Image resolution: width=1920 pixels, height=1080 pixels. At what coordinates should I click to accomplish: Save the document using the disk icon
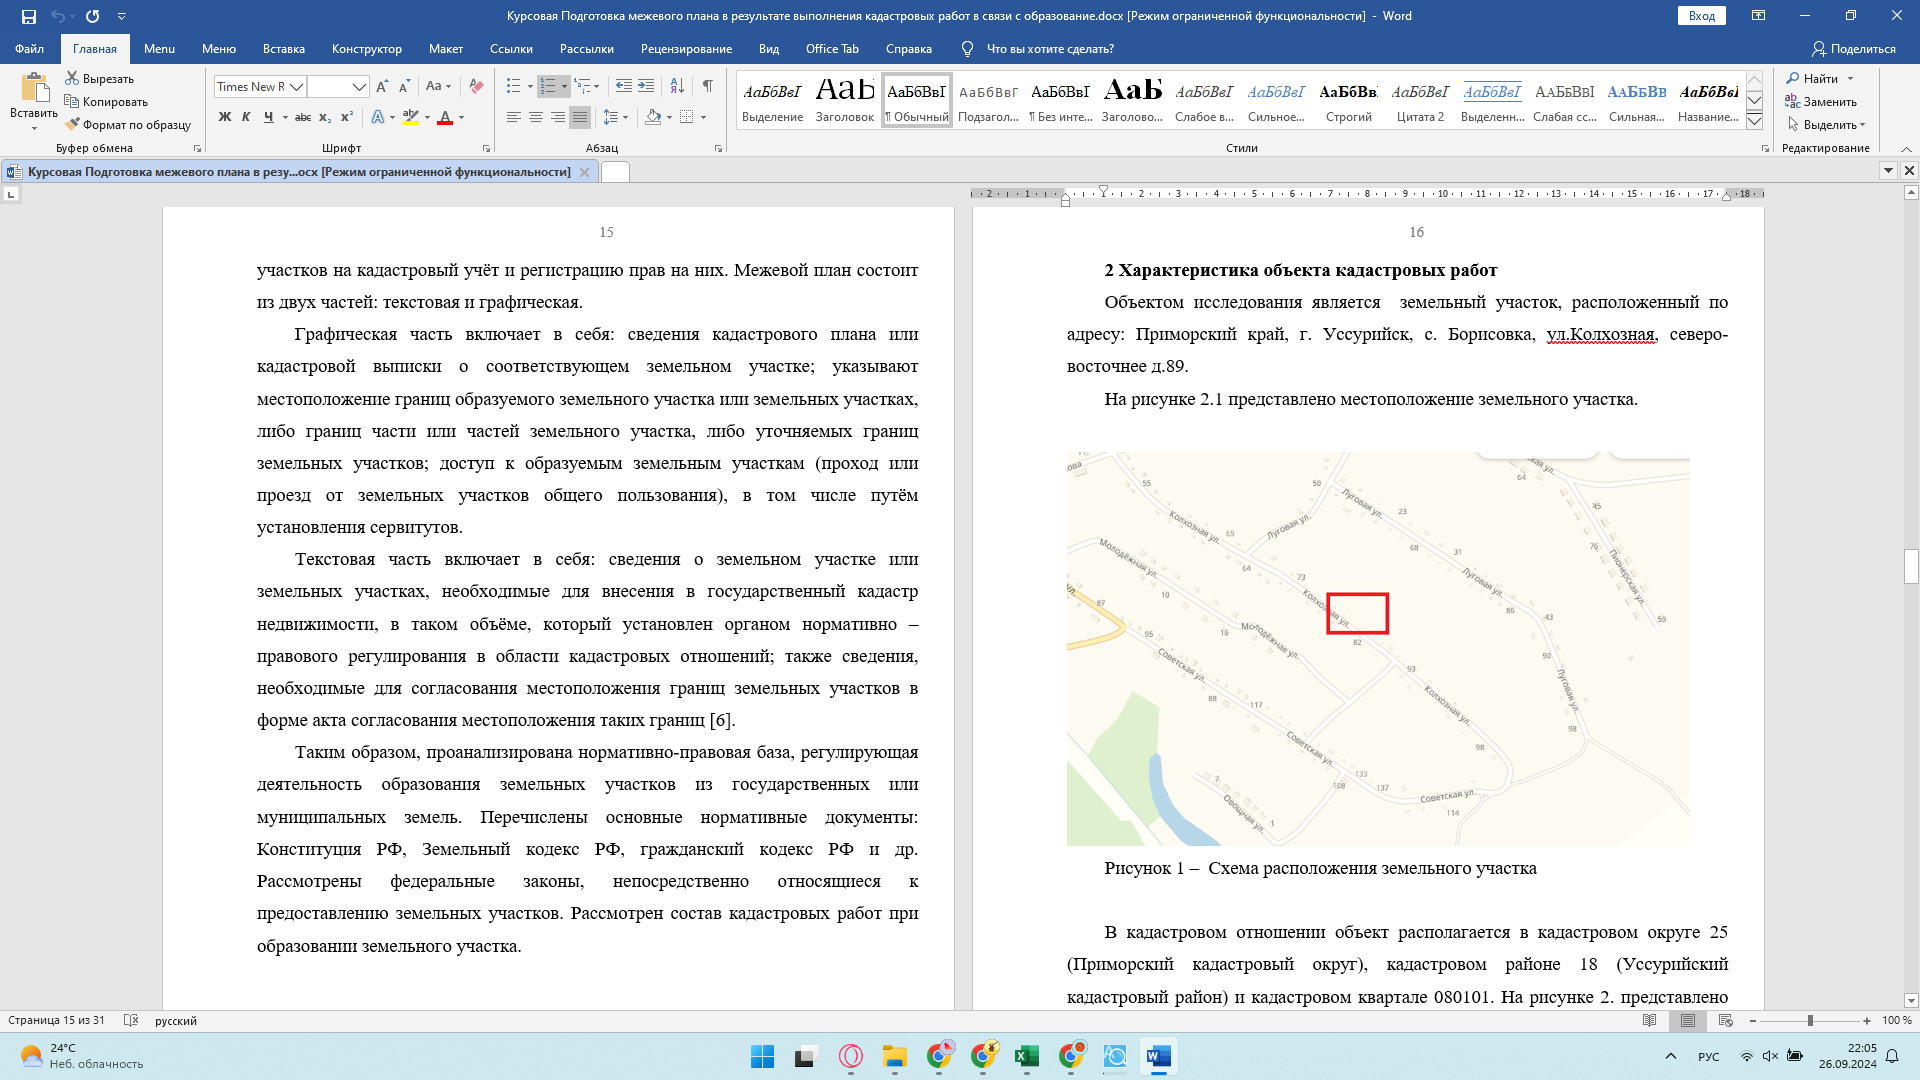click(28, 16)
